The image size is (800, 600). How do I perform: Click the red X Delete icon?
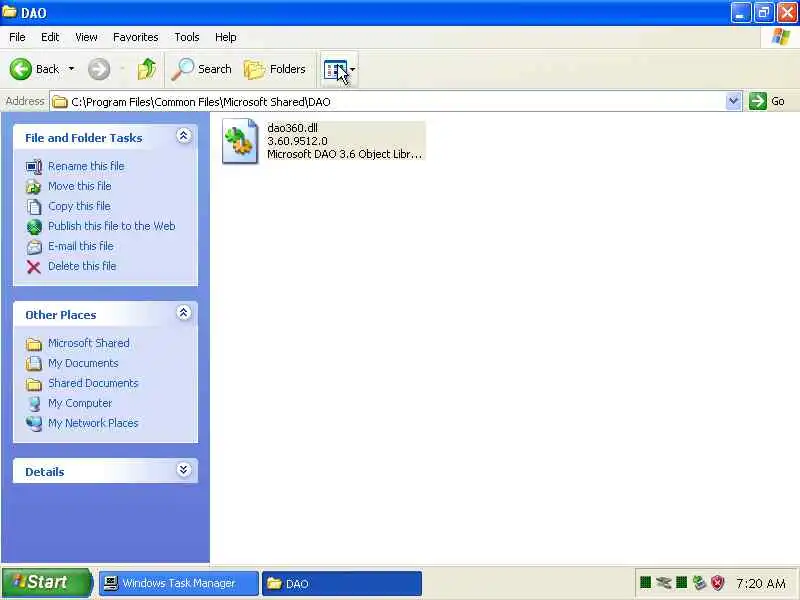pos(34,267)
